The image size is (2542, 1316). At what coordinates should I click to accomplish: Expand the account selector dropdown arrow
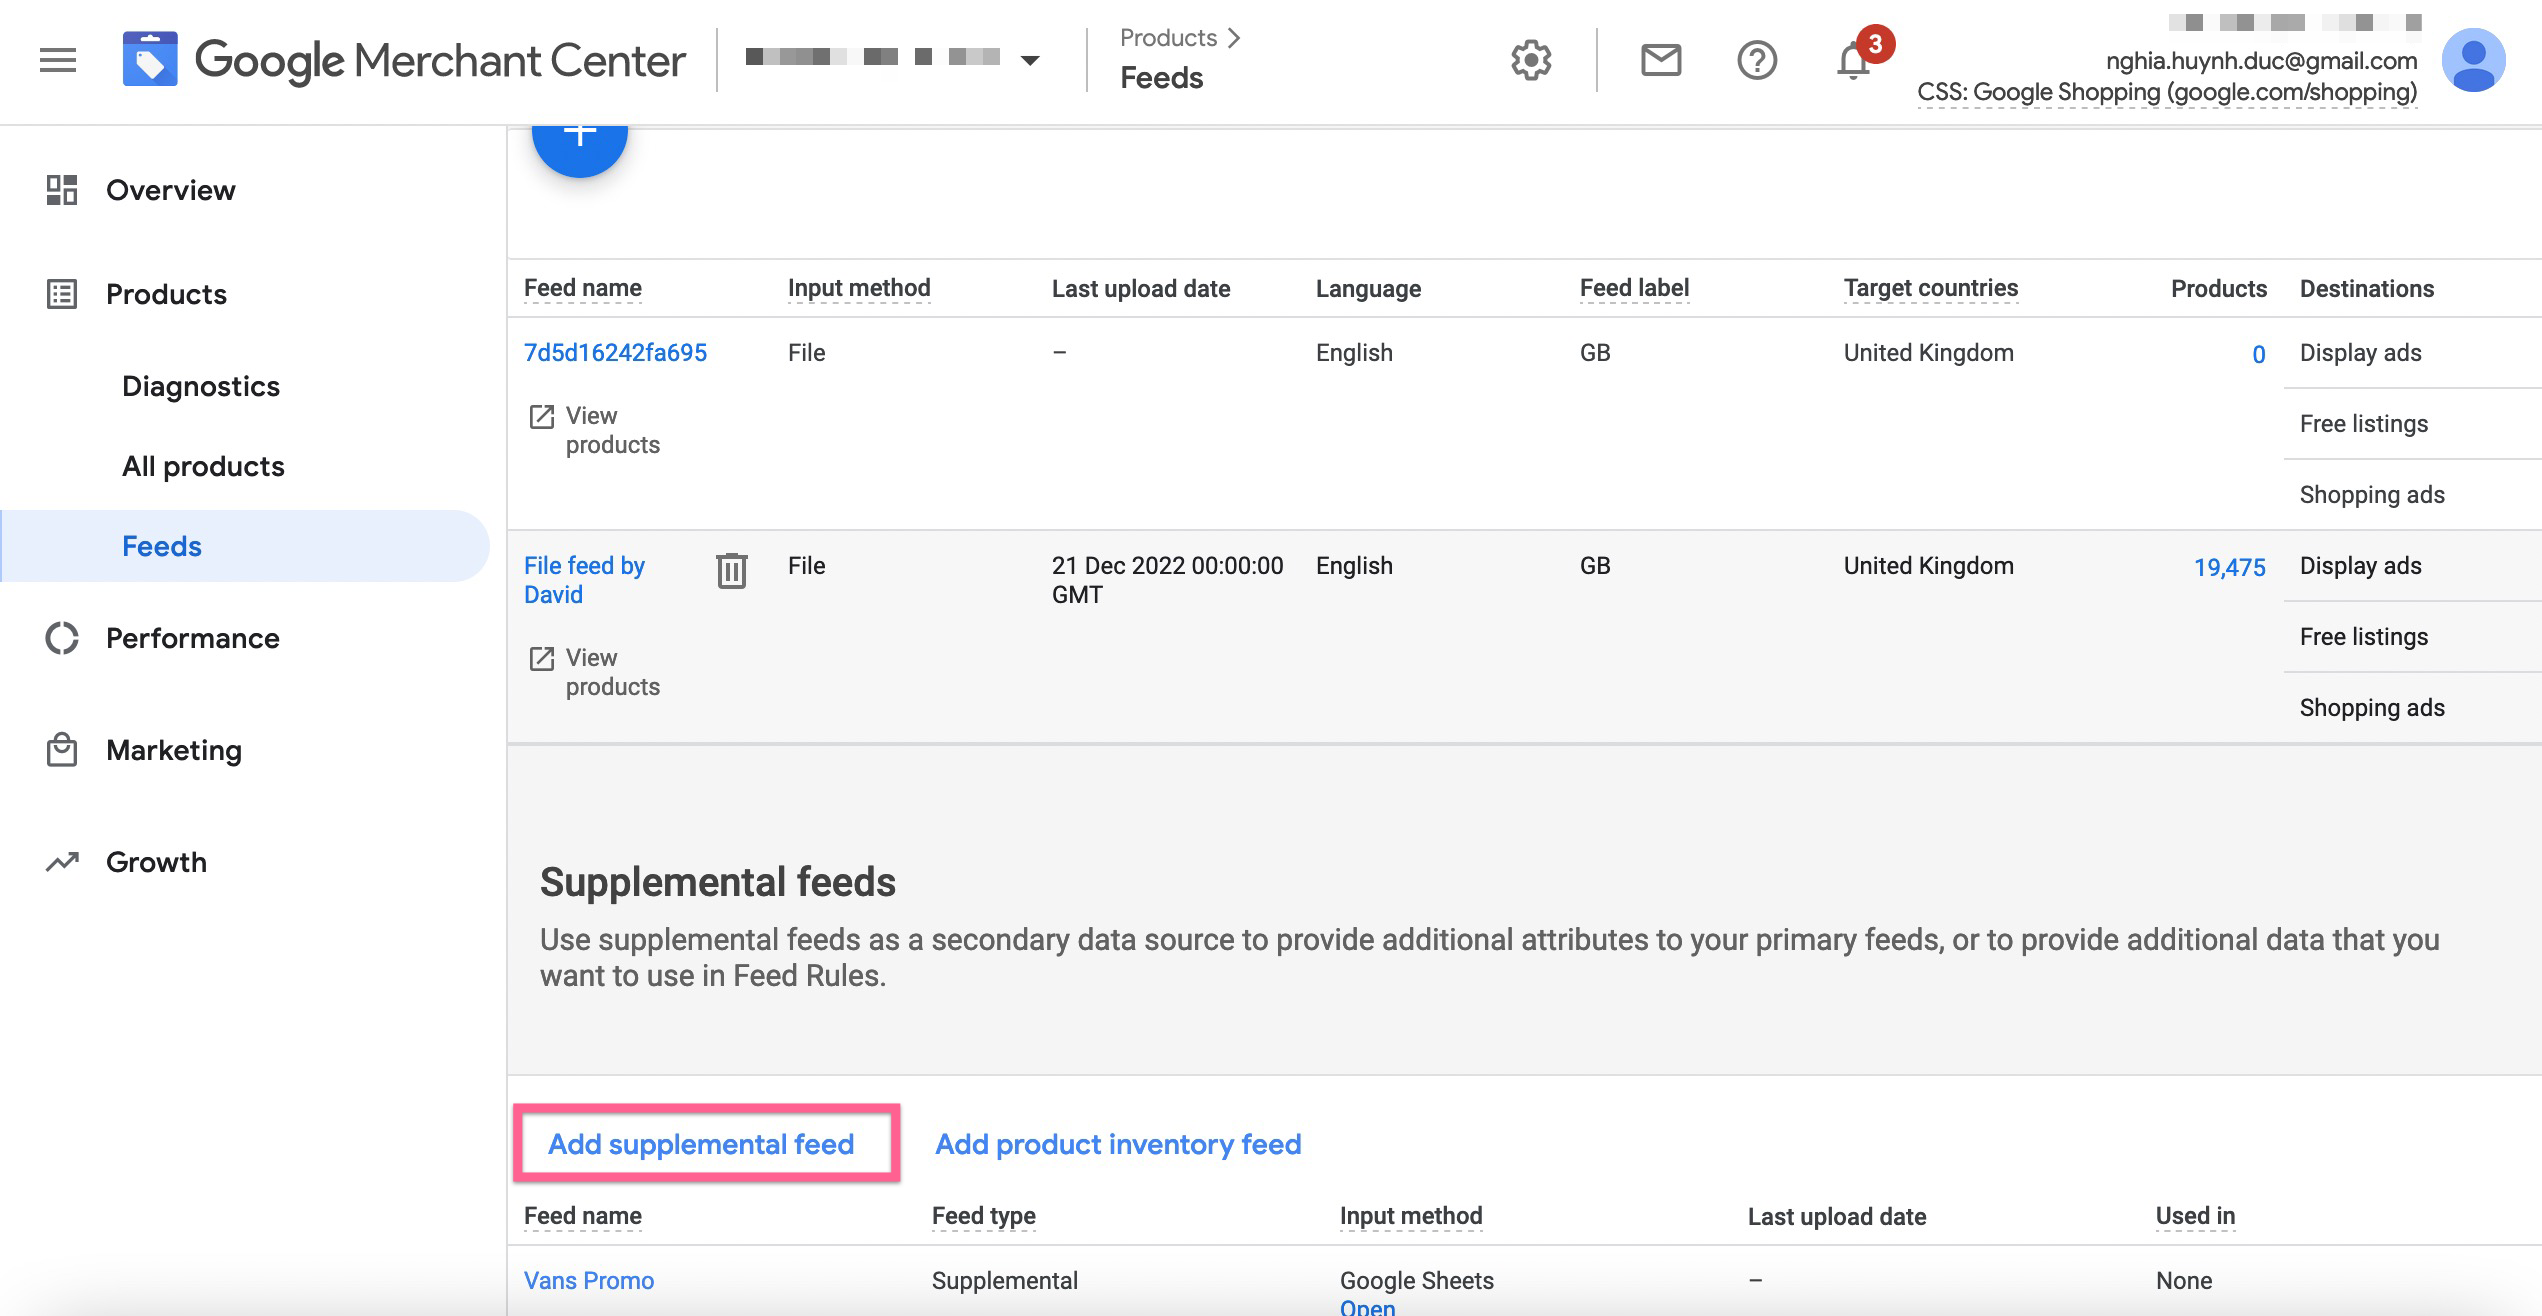(1030, 60)
